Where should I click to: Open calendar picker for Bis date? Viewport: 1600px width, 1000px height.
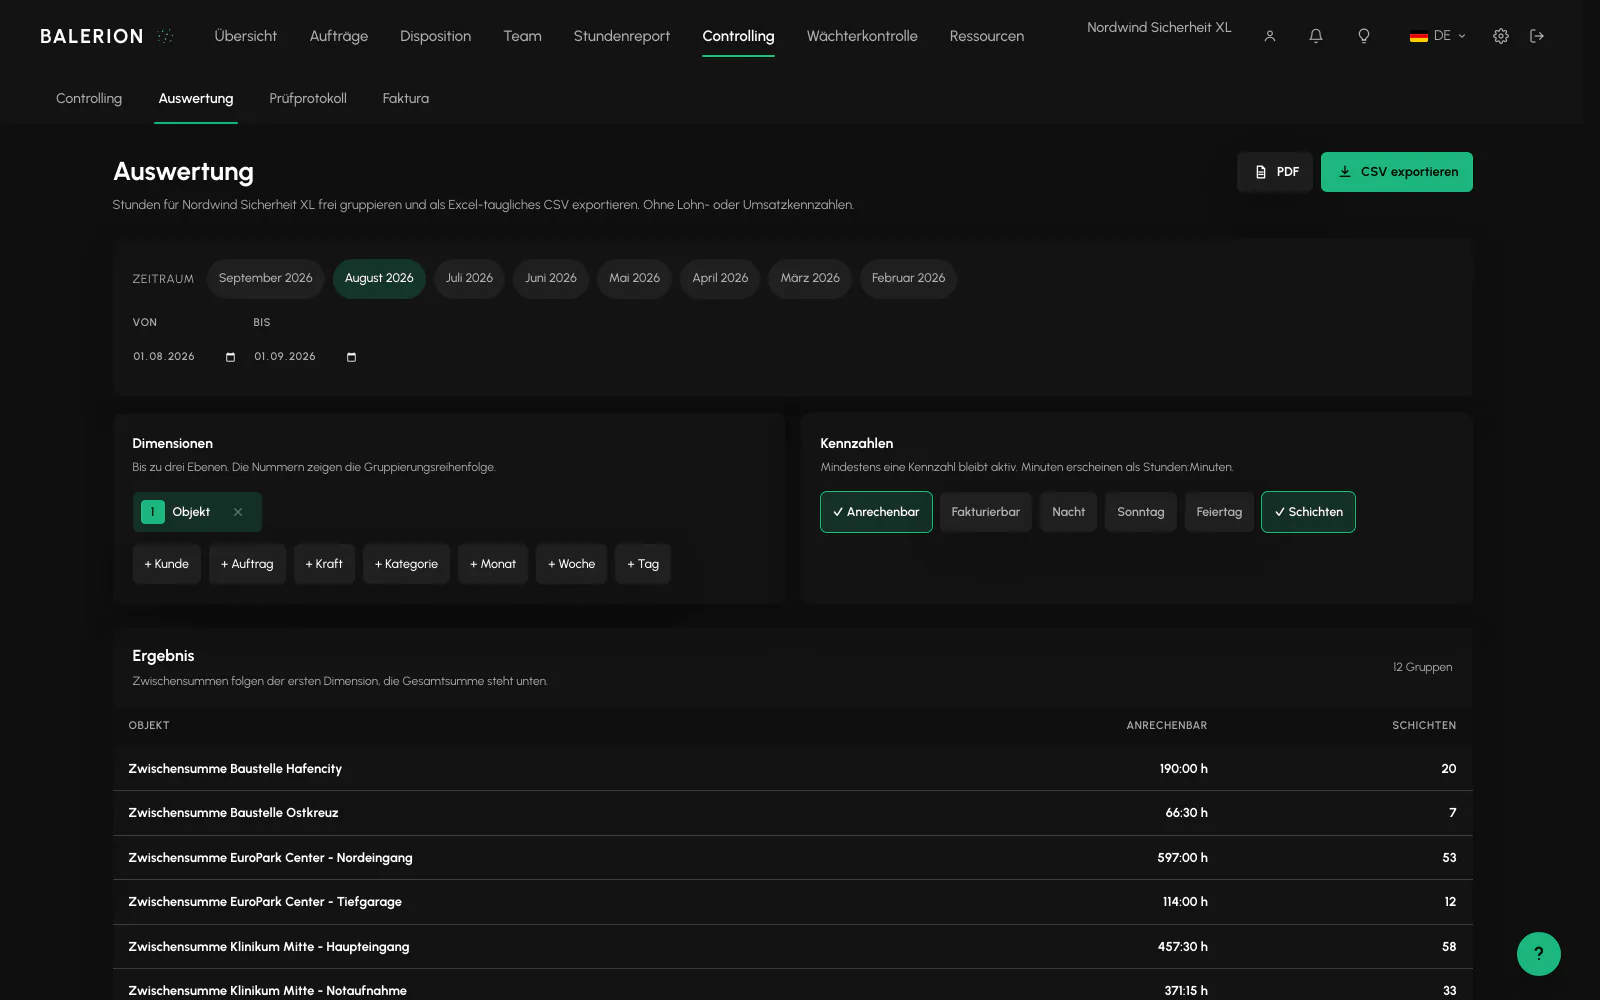(x=351, y=357)
